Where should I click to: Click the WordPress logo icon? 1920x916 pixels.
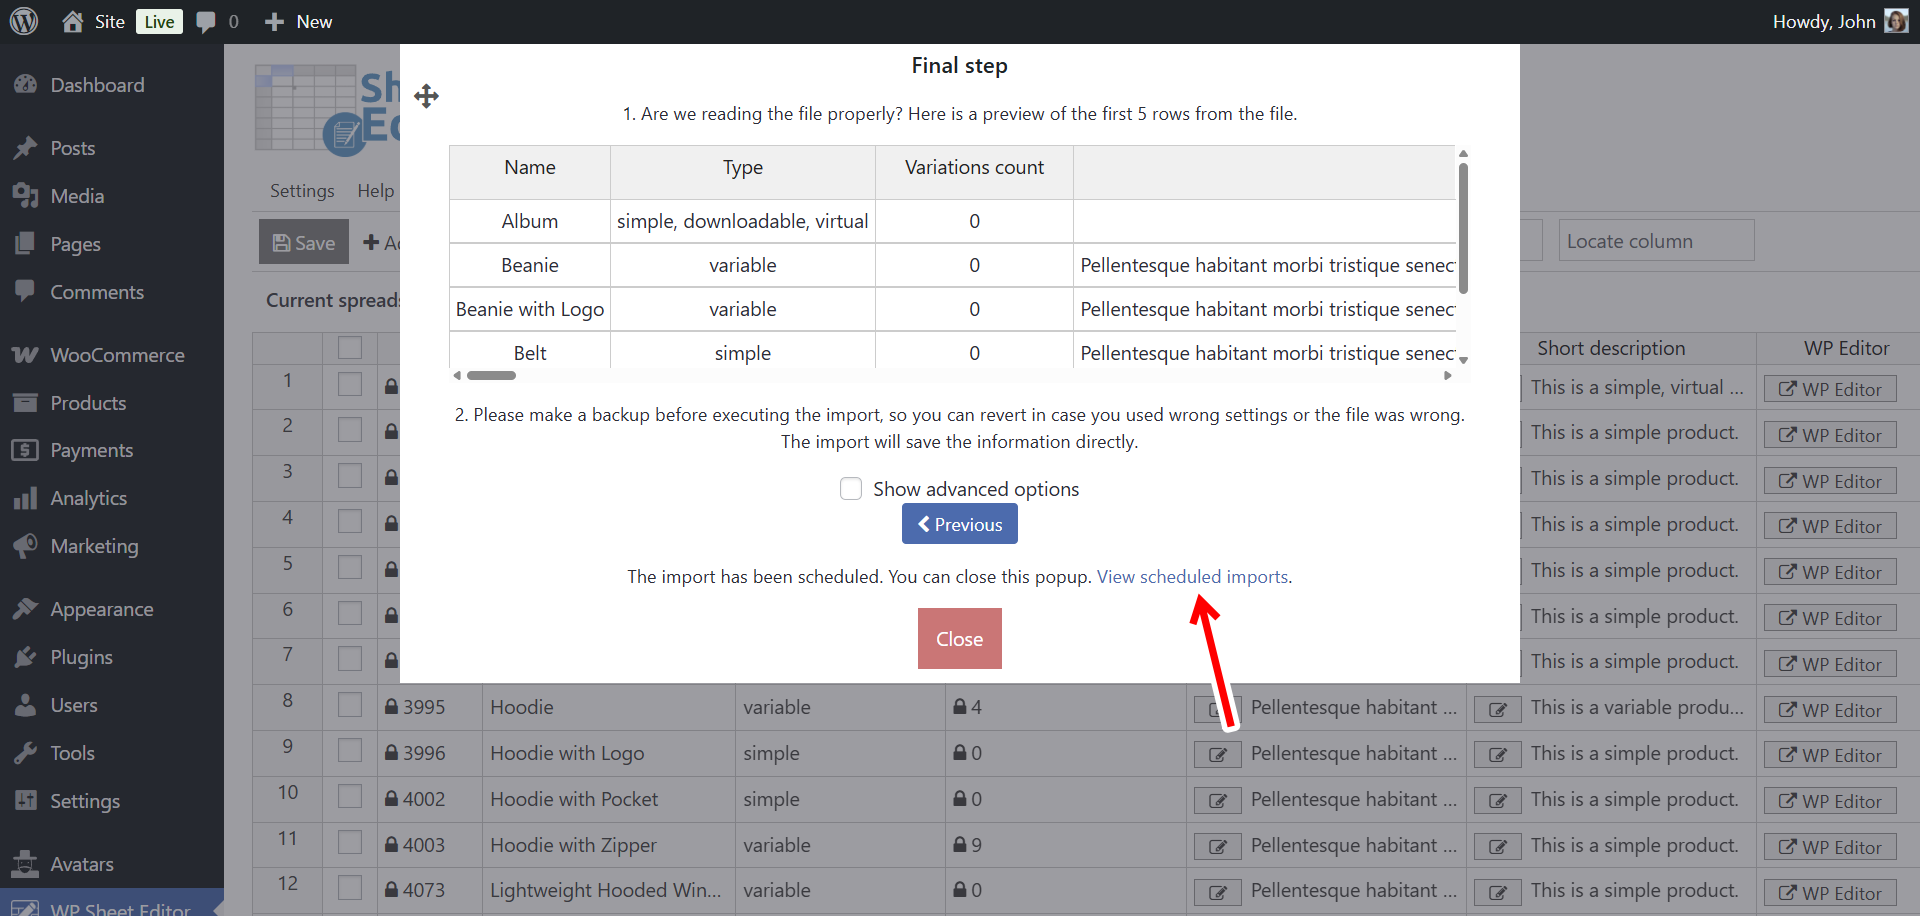coord(24,21)
